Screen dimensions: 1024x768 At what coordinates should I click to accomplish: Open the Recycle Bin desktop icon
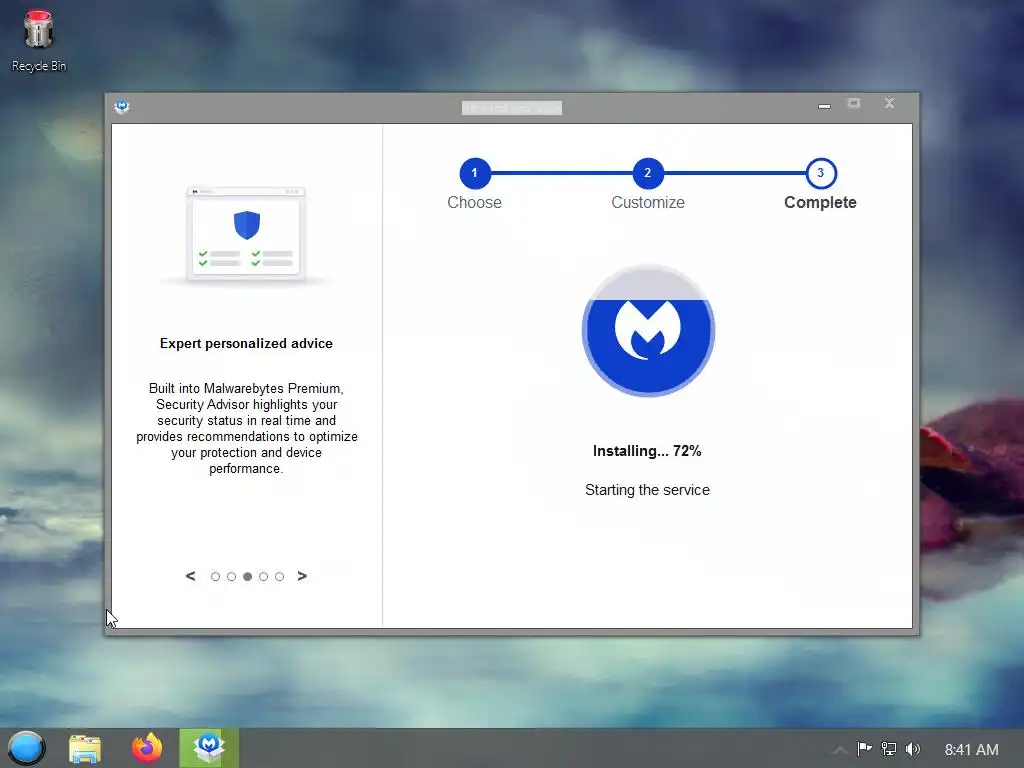(x=39, y=40)
